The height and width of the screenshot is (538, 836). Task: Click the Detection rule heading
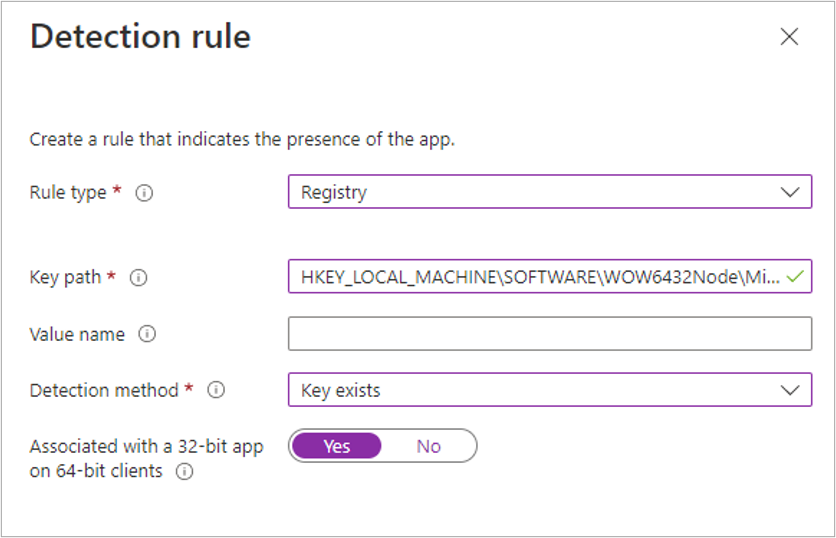(x=141, y=37)
